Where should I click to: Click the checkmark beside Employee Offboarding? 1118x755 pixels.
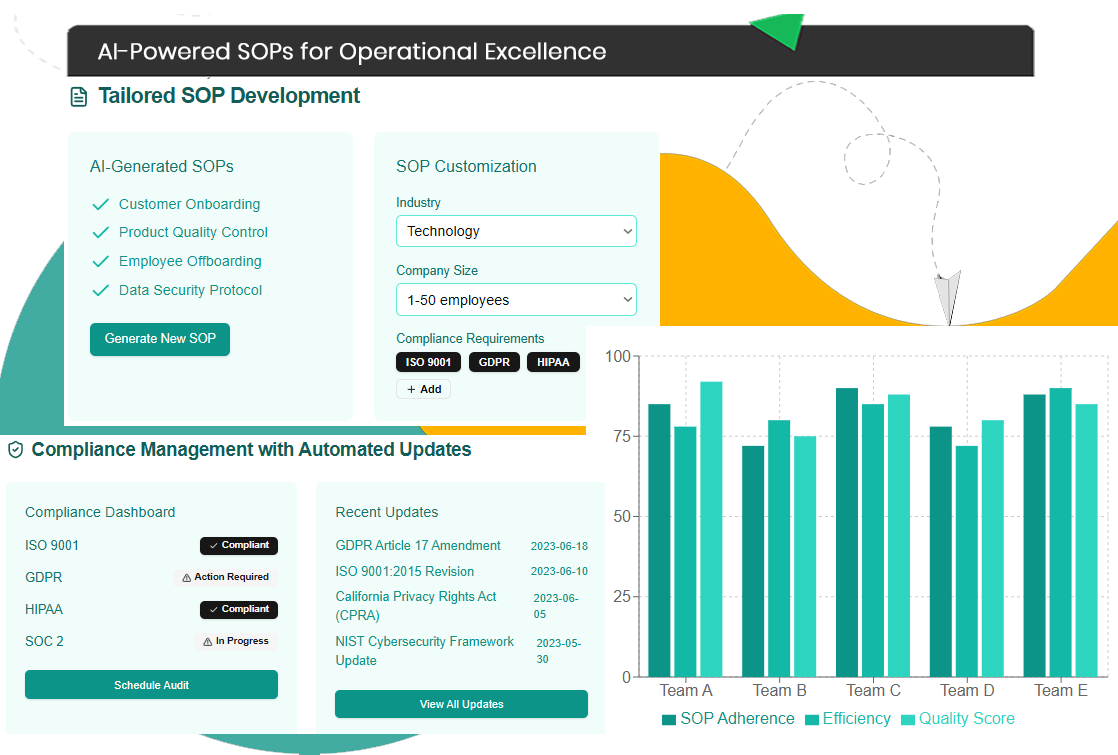tap(99, 261)
